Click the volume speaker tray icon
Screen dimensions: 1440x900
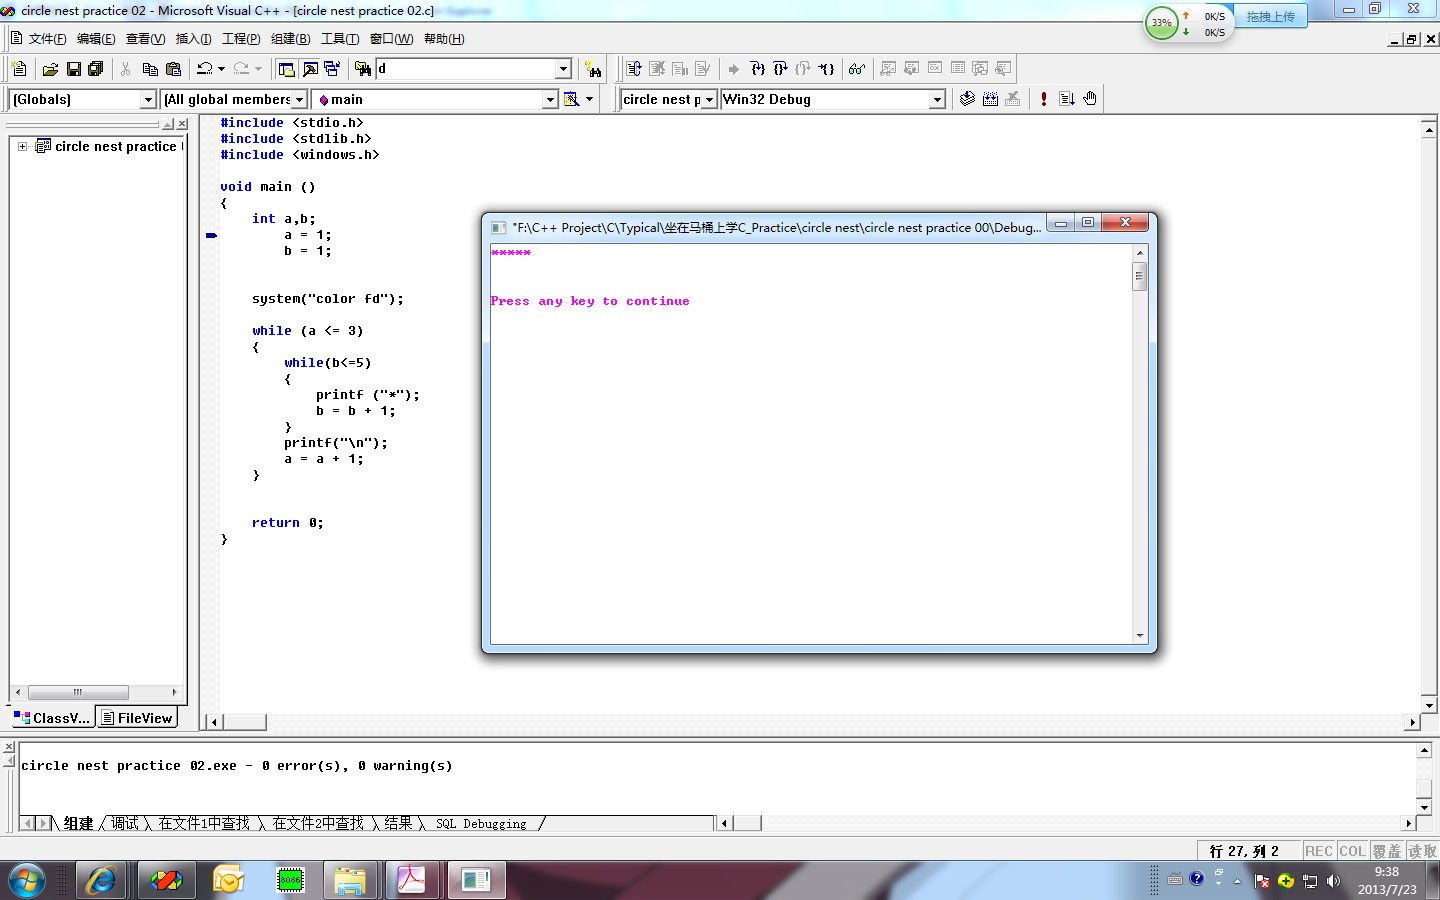[1333, 881]
